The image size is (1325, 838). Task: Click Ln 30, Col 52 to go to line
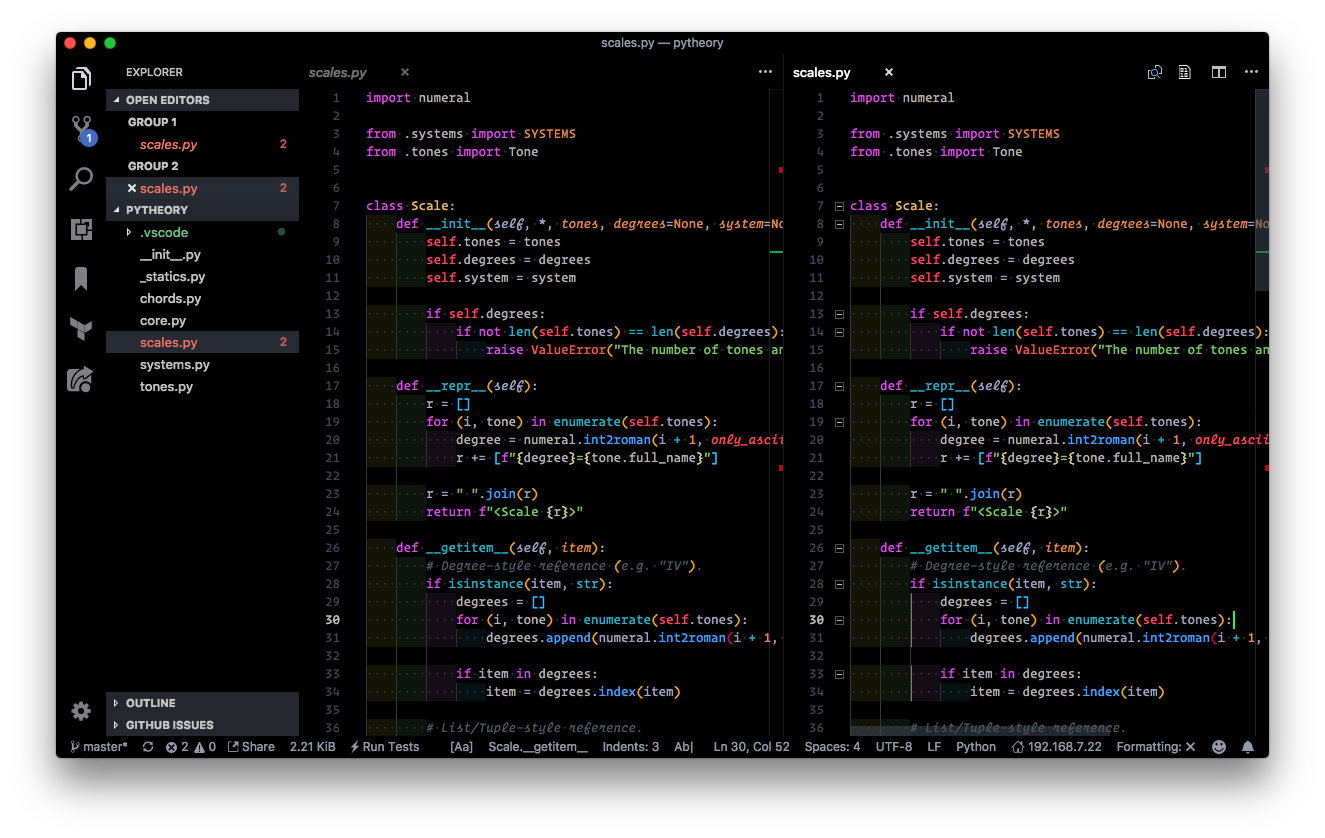pos(751,747)
